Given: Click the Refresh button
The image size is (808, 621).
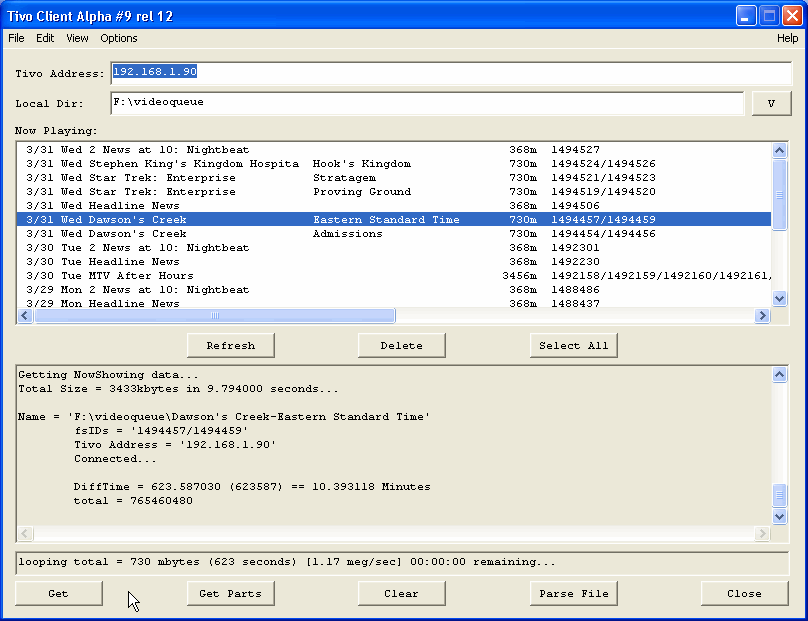Looking at the screenshot, I should [231, 345].
